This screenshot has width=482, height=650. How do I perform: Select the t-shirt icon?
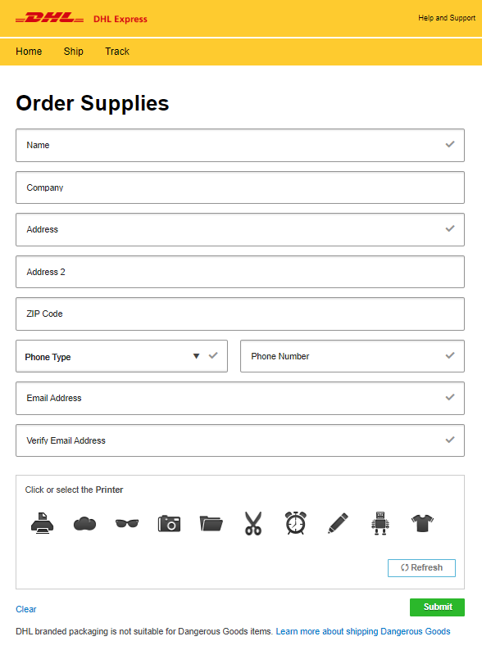coord(422,523)
